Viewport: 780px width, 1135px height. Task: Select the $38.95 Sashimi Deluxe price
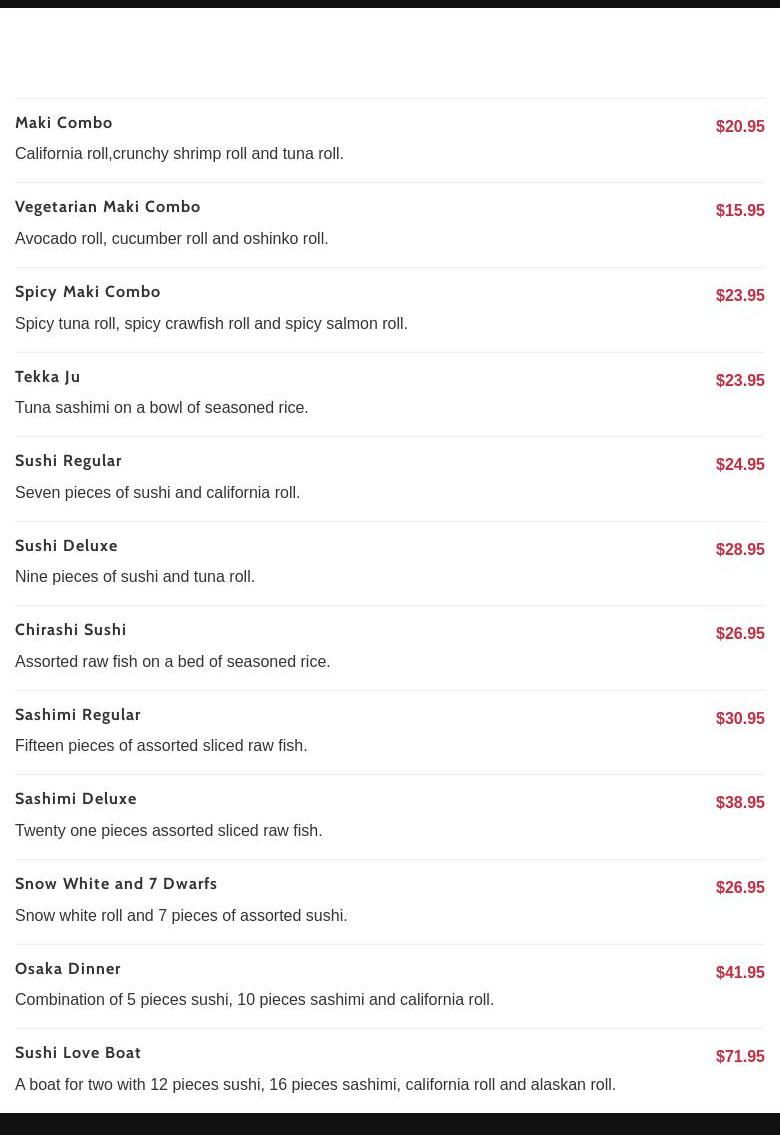740,803
